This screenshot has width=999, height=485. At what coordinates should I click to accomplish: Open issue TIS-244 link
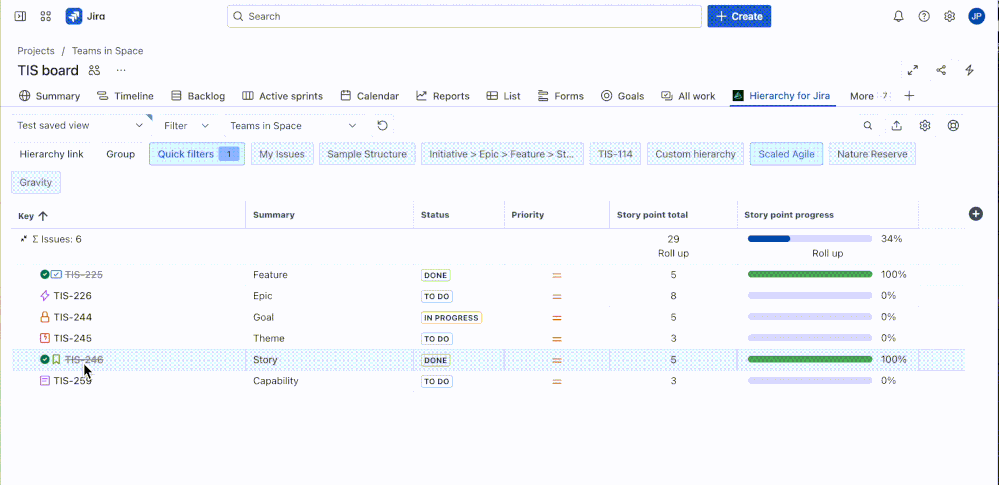[73, 317]
